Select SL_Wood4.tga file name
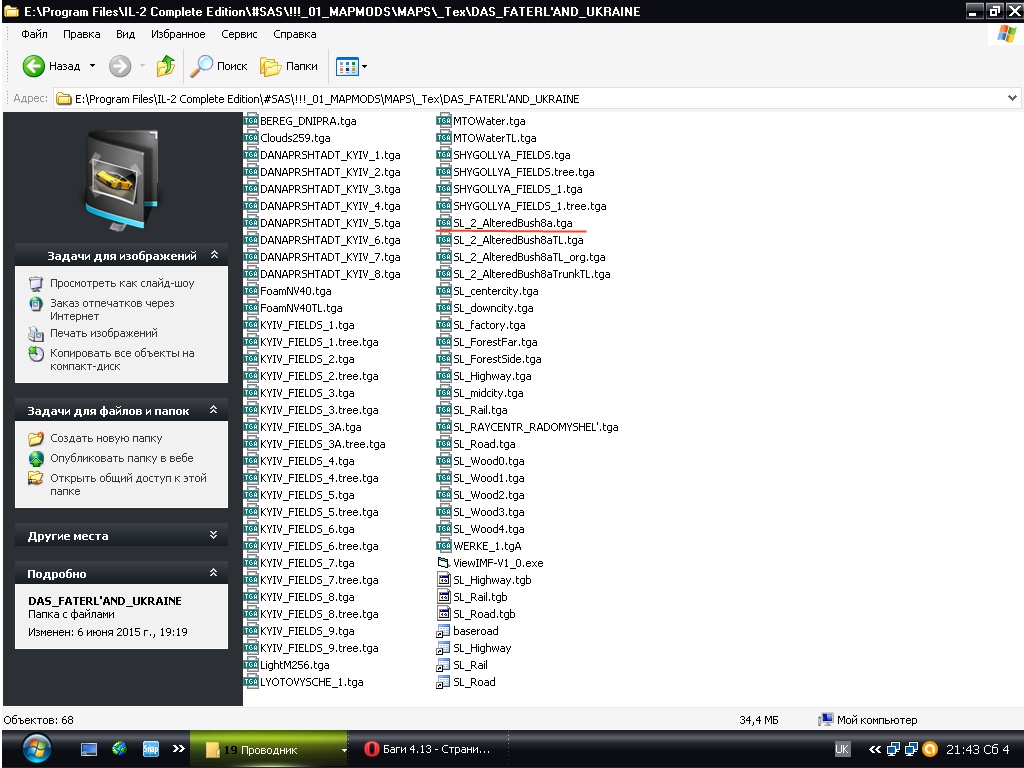The height and width of the screenshot is (768, 1024). (488, 529)
